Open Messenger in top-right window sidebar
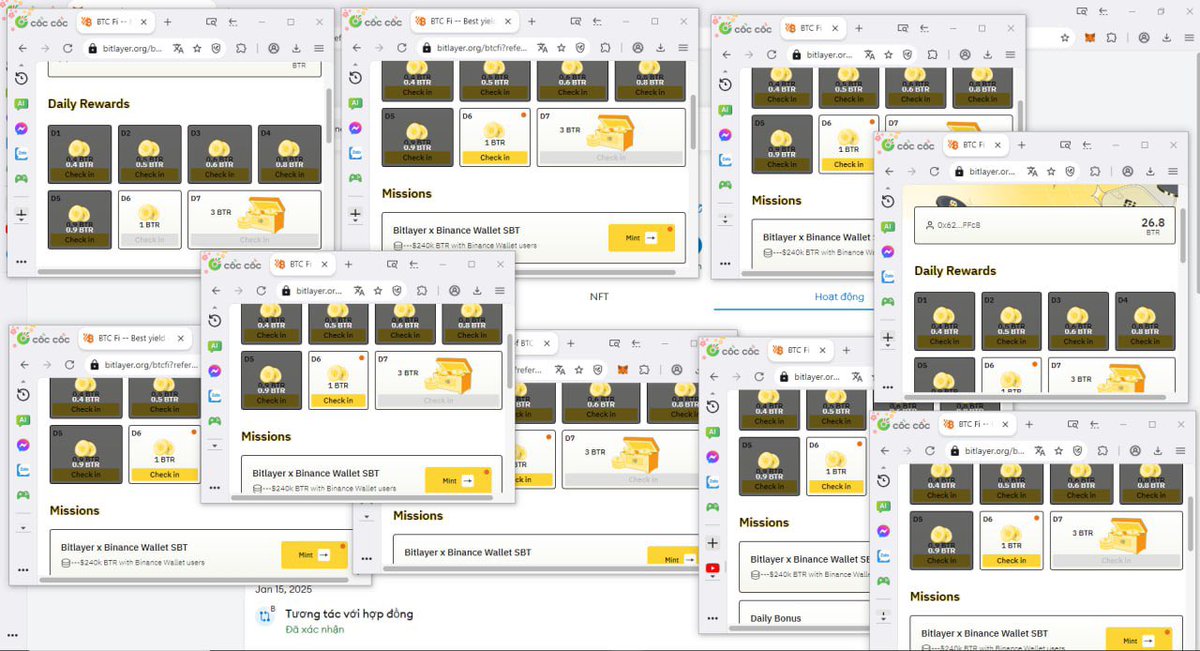 point(724,136)
